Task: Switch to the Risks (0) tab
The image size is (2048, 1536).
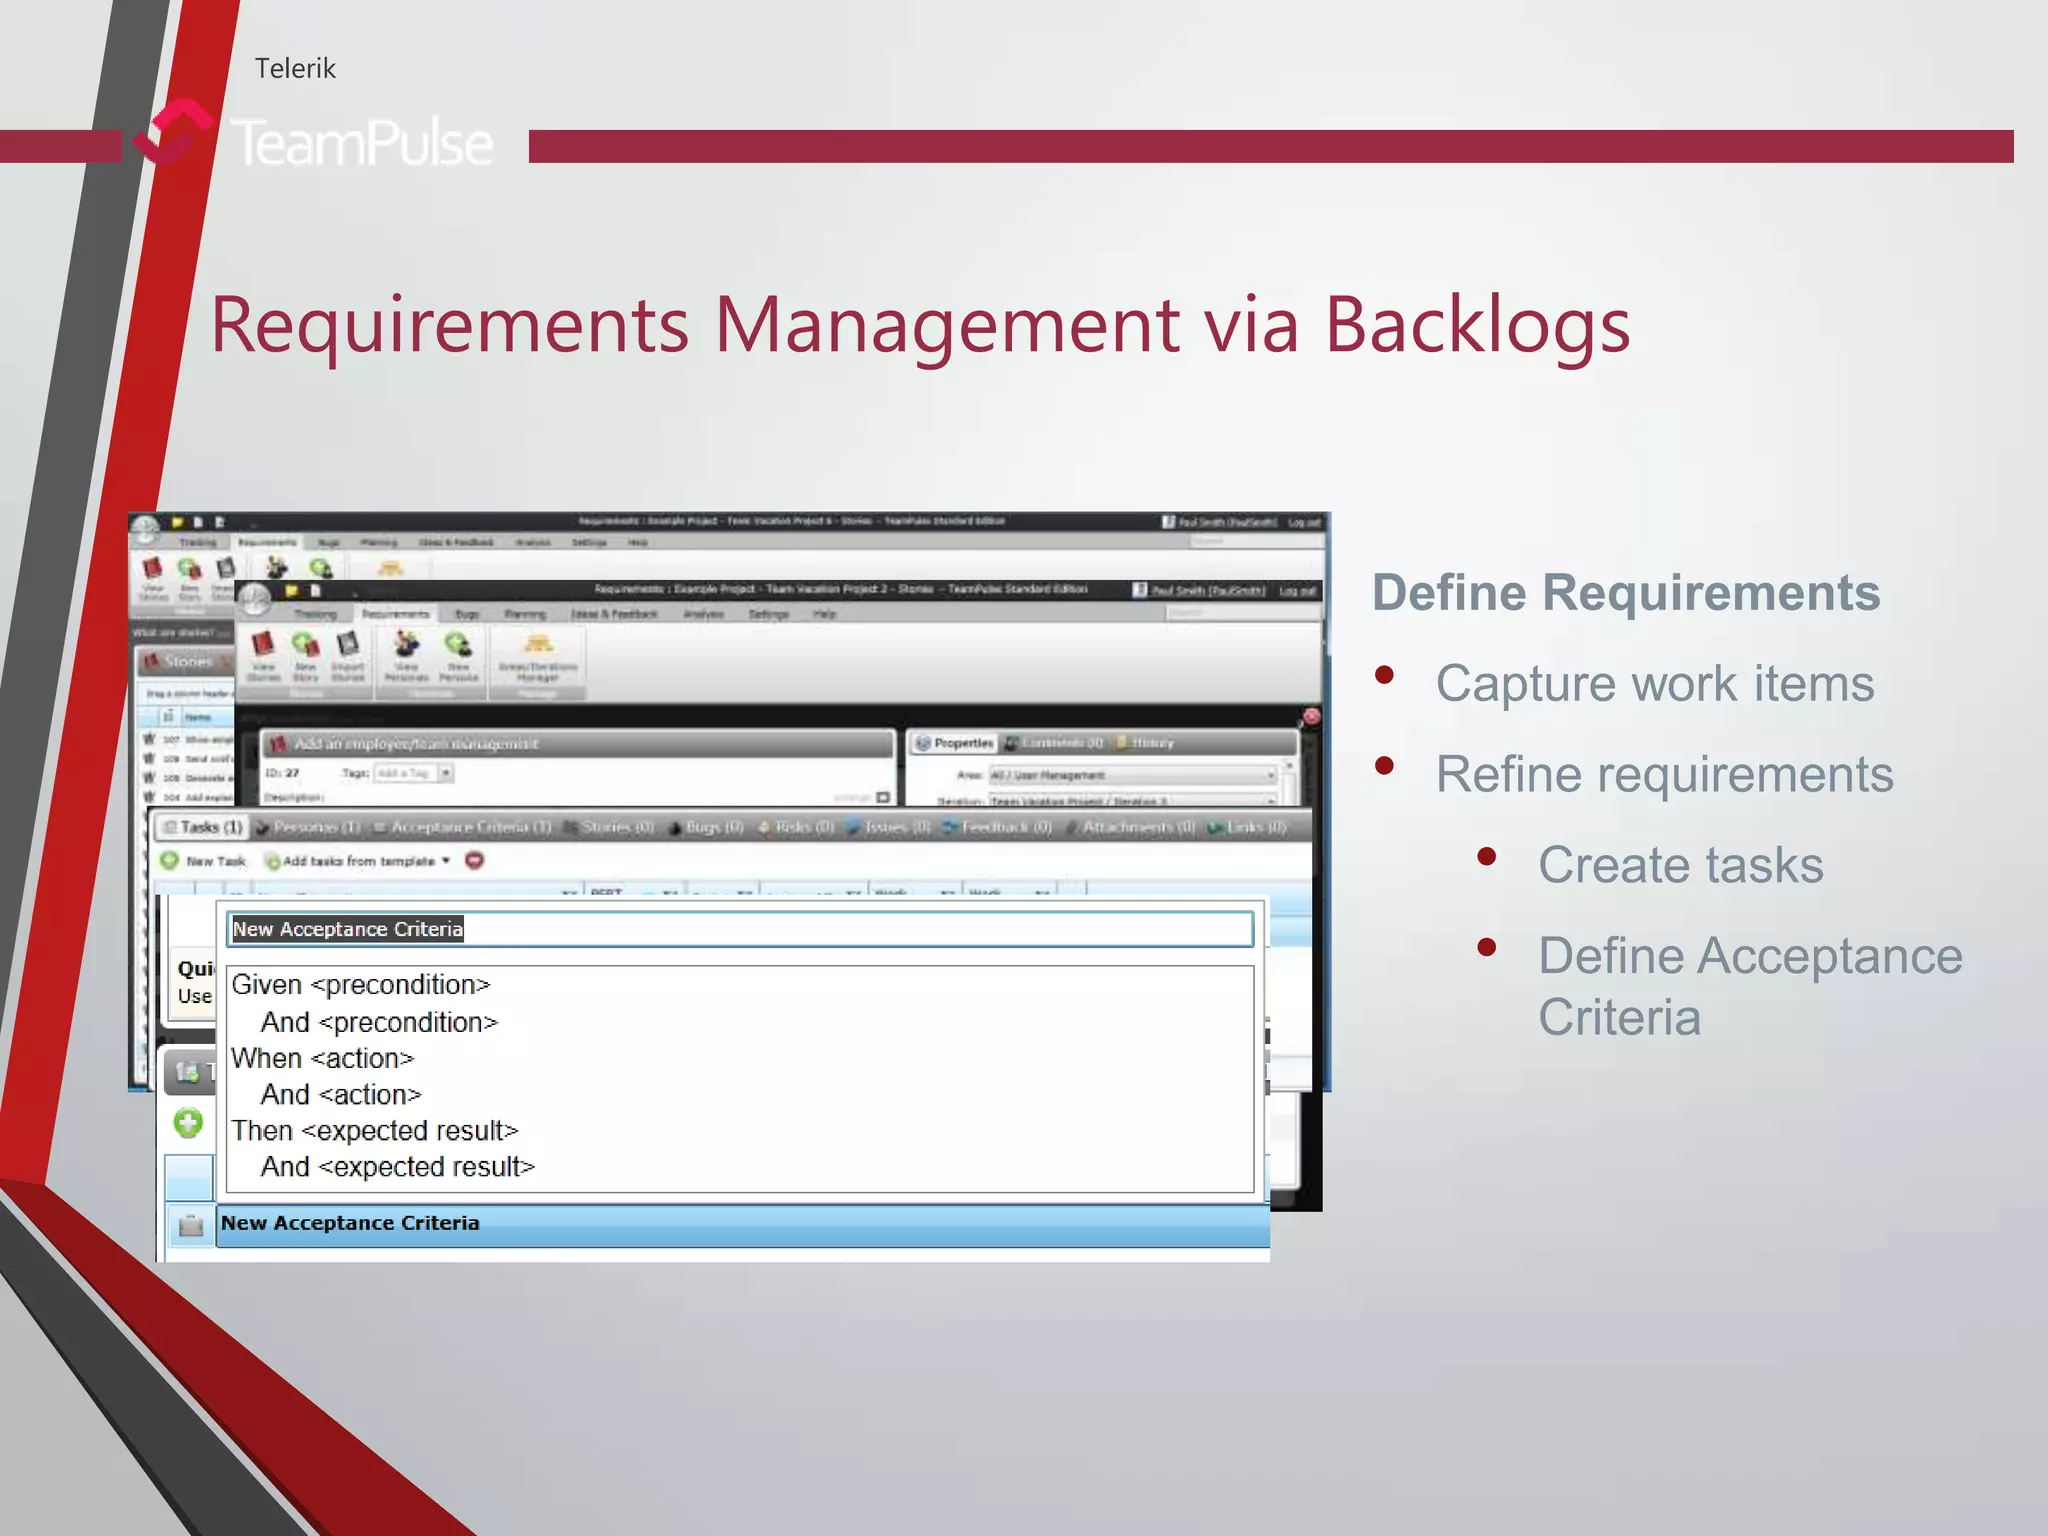Action: point(796,828)
